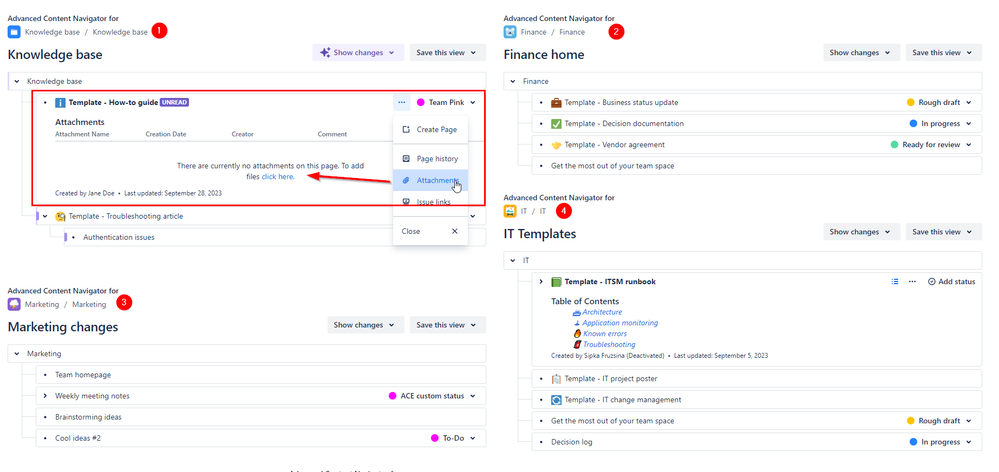The height and width of the screenshot is (472, 999).
Task: Open the Authentication issues page
Action: [x=119, y=238]
